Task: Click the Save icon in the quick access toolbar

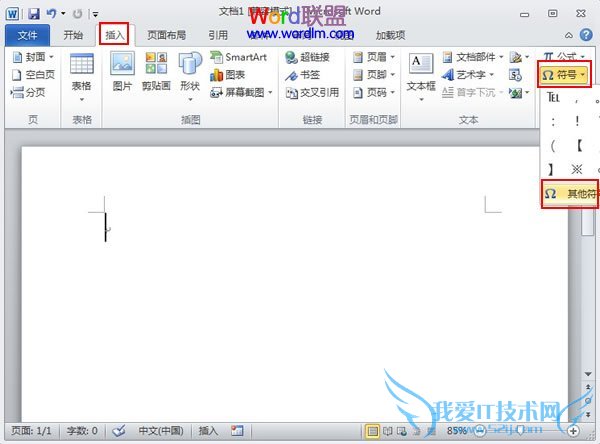Action: (34, 14)
